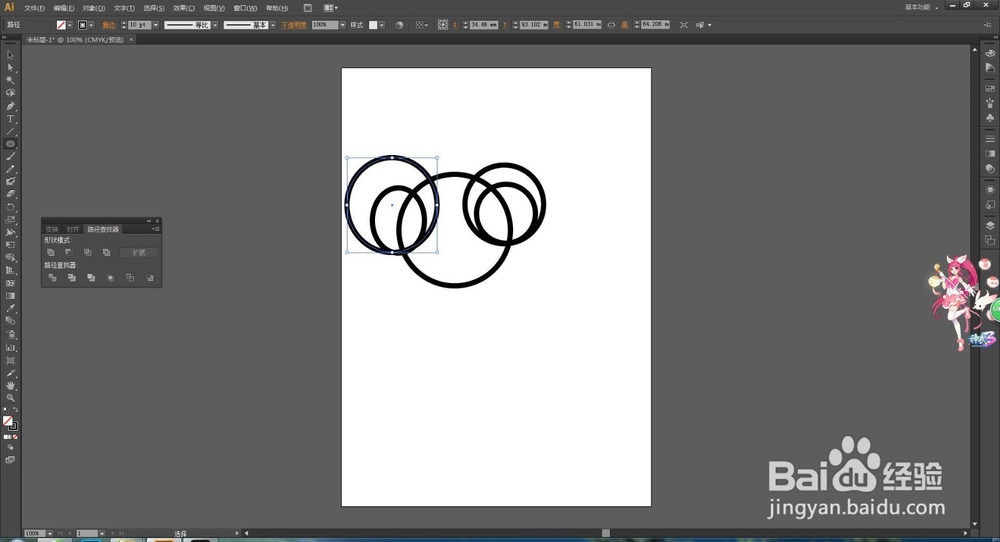Viewport: 1000px width, 542px height.
Task: Click the 扩展 button in Pathfinder
Action: 138,253
